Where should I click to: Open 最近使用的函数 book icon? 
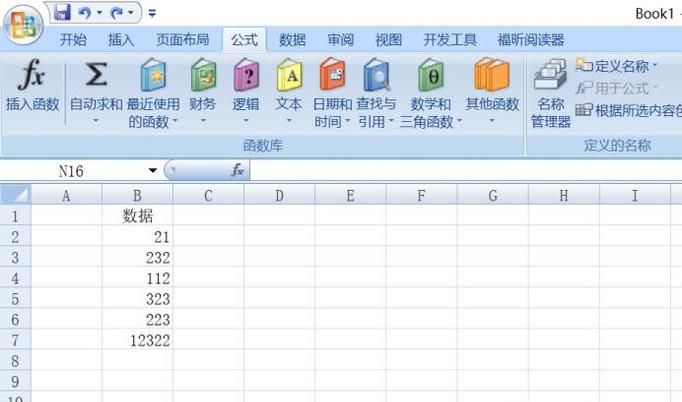coord(154,75)
